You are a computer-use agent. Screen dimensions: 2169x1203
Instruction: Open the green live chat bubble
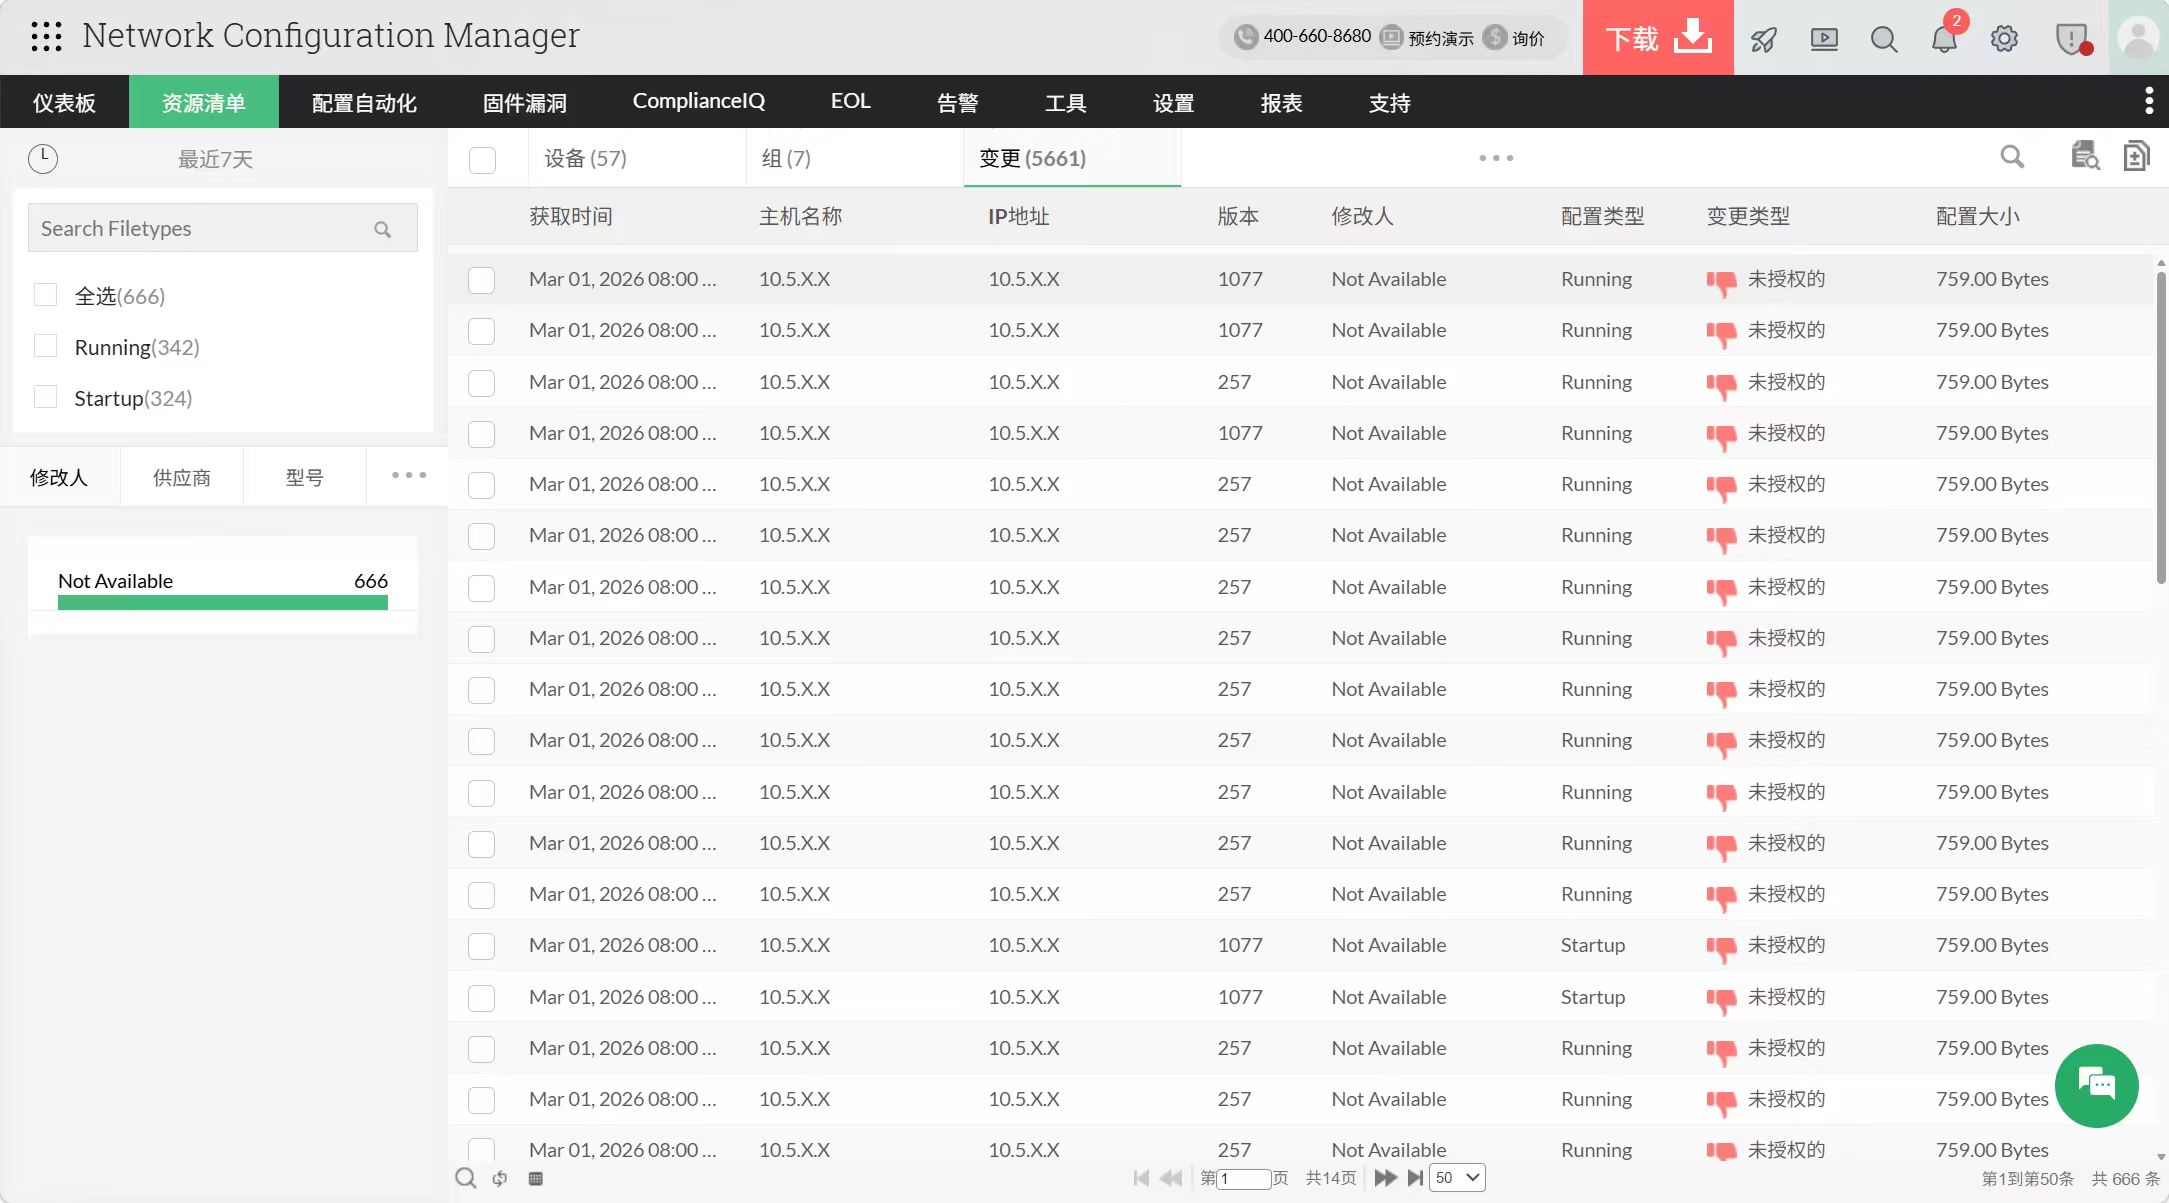(x=2096, y=1085)
